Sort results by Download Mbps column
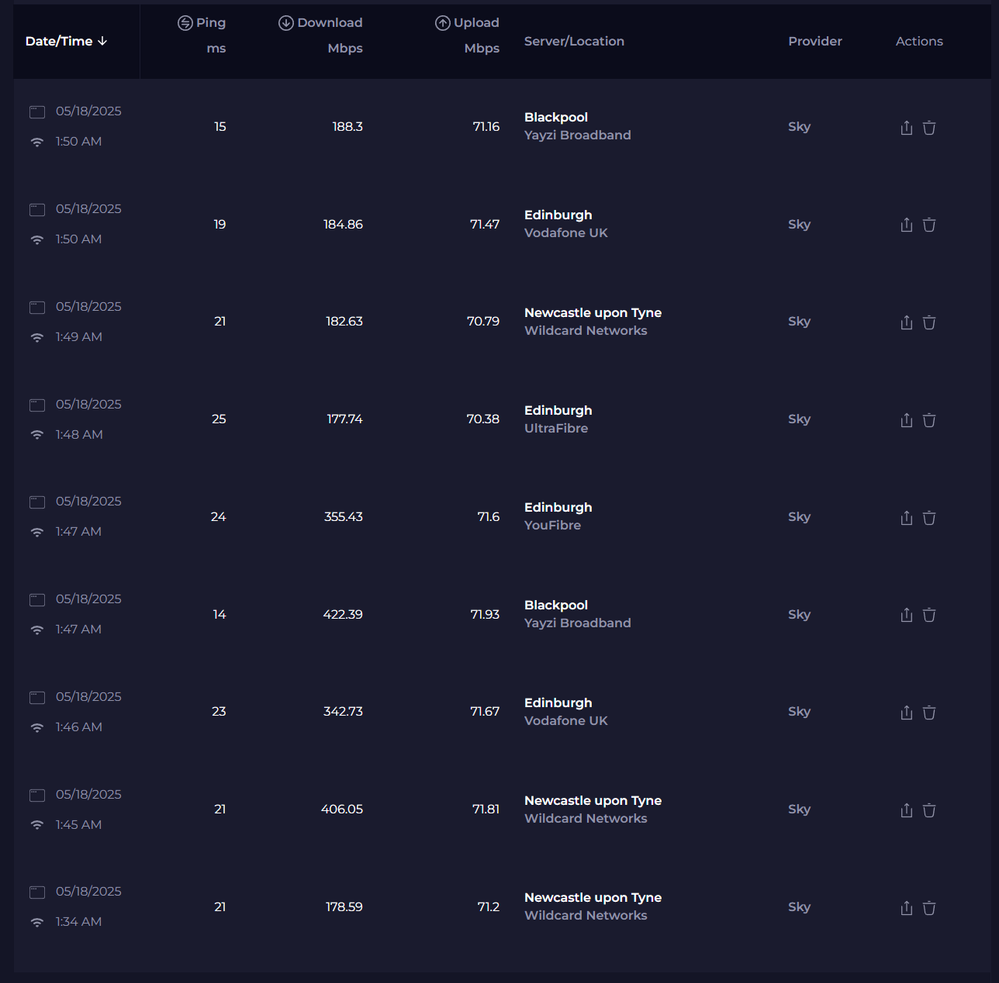999x983 pixels. (320, 23)
